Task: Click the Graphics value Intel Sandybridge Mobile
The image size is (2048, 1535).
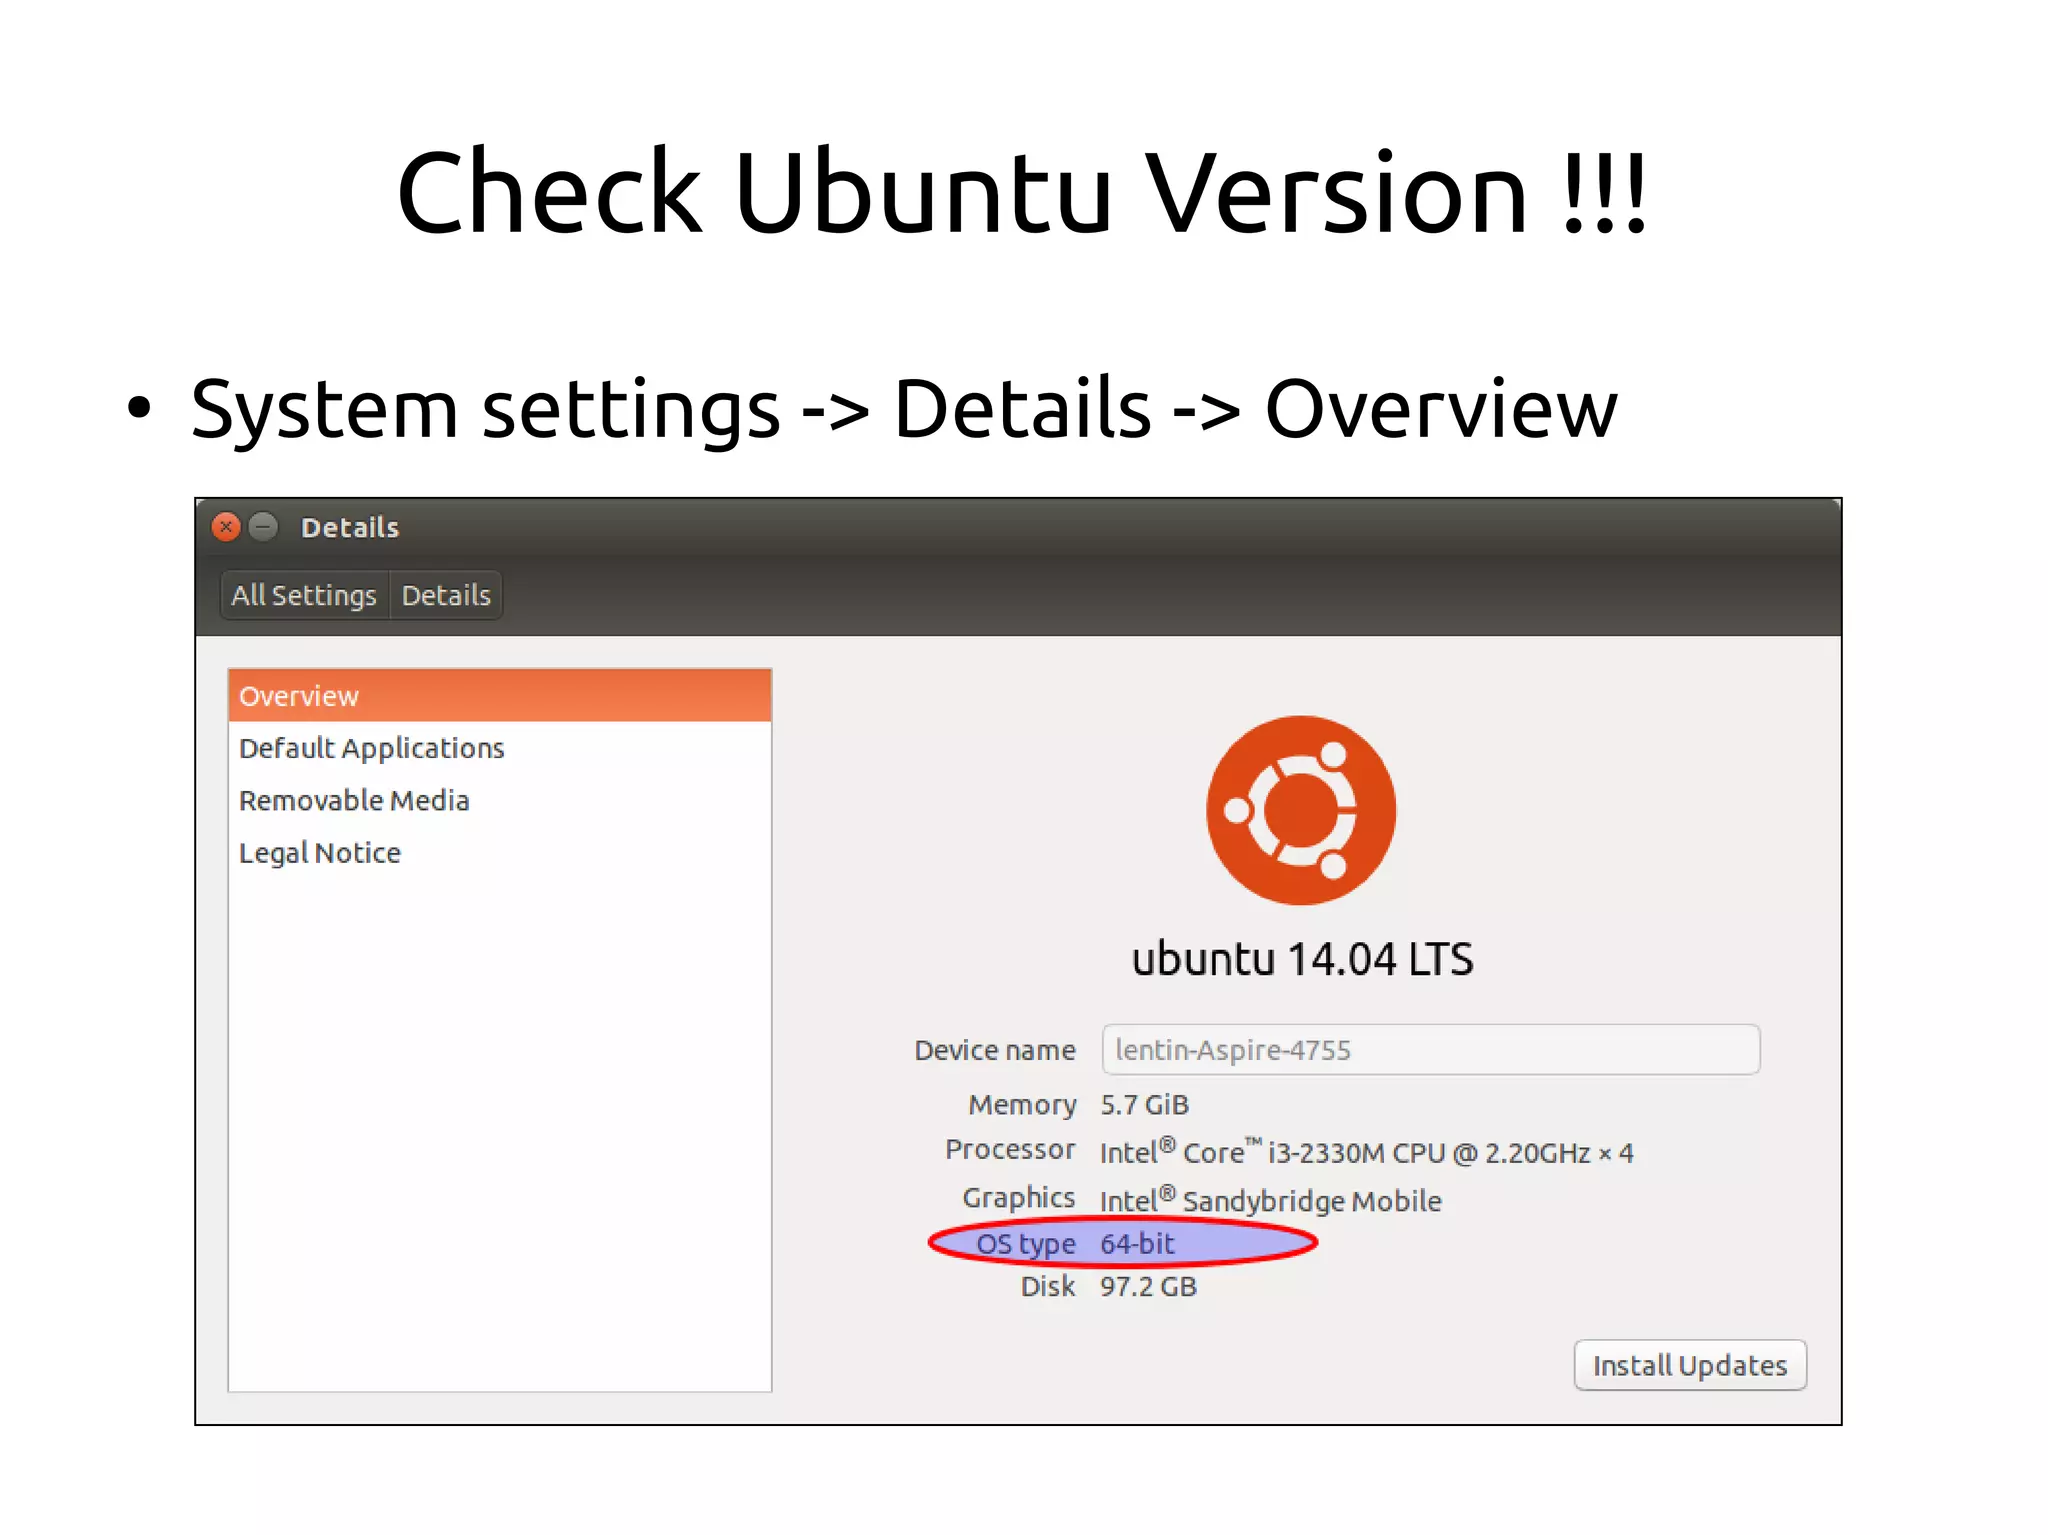Action: click(1271, 1200)
